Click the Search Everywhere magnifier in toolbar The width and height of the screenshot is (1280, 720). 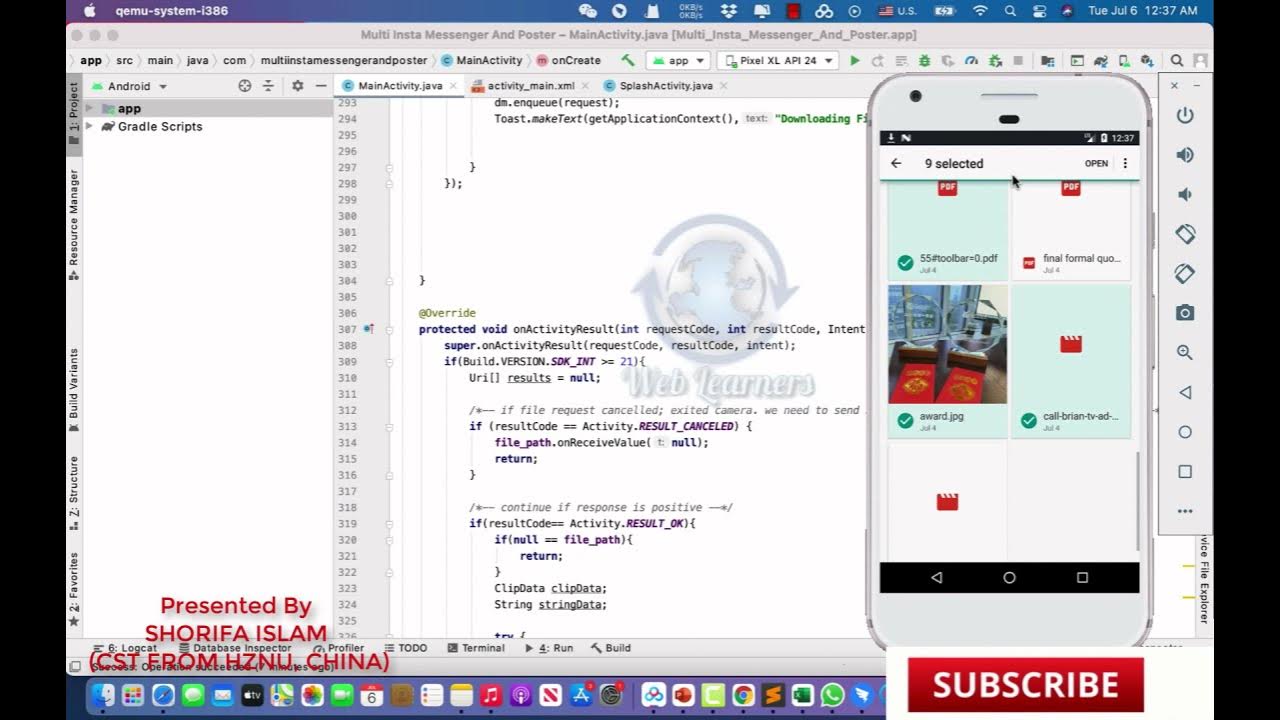1176,61
